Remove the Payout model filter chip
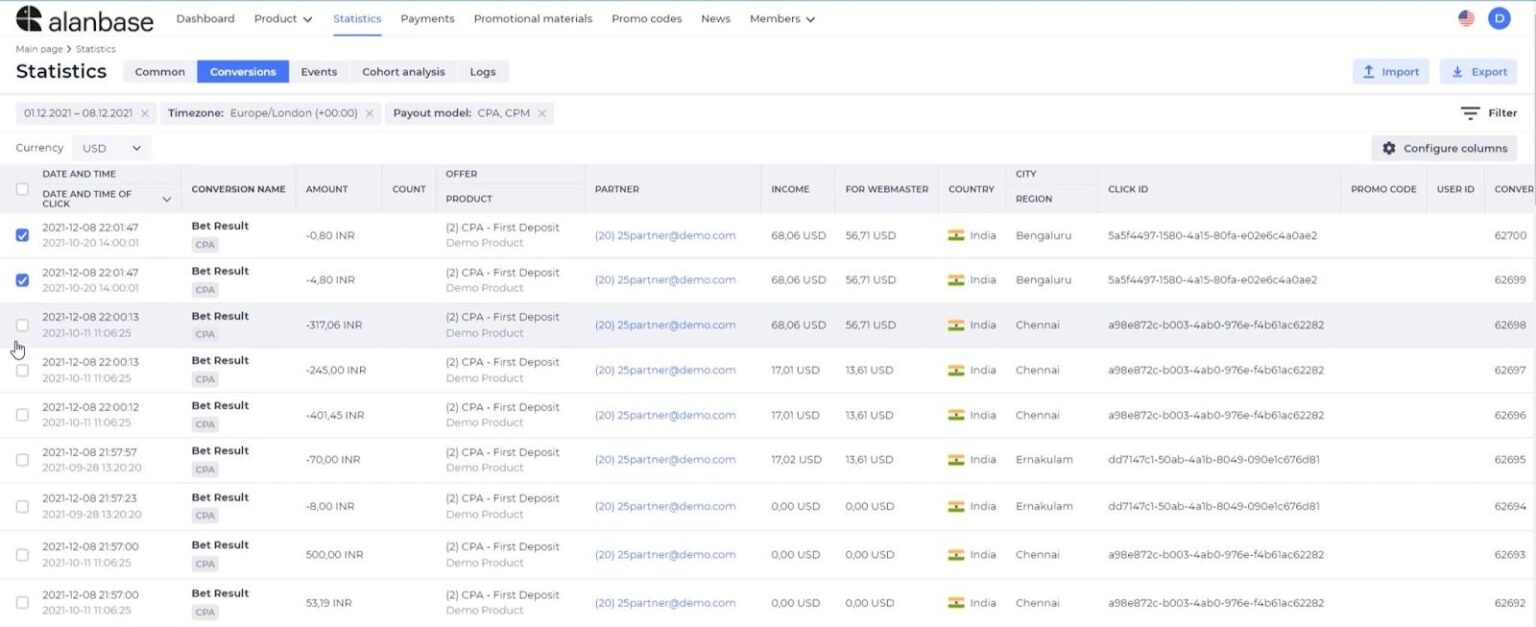Image resolution: width=1536 pixels, height=627 pixels. point(543,113)
